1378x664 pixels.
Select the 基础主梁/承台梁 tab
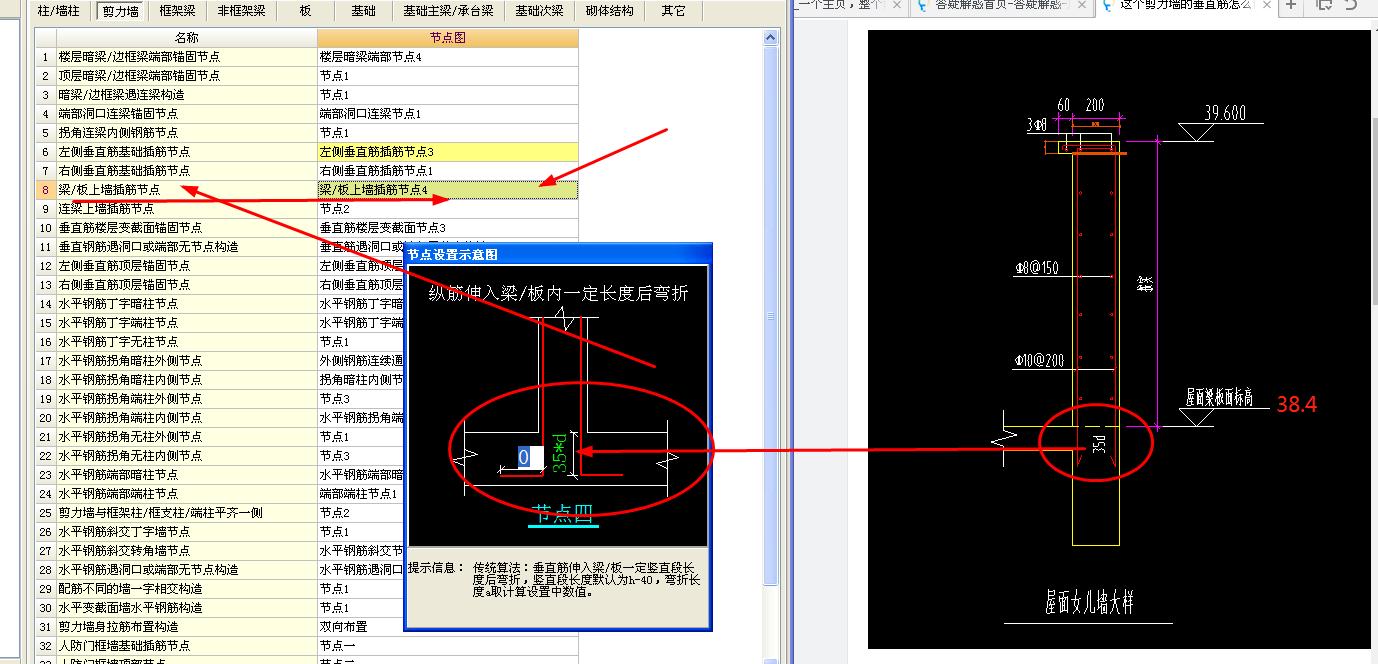448,11
